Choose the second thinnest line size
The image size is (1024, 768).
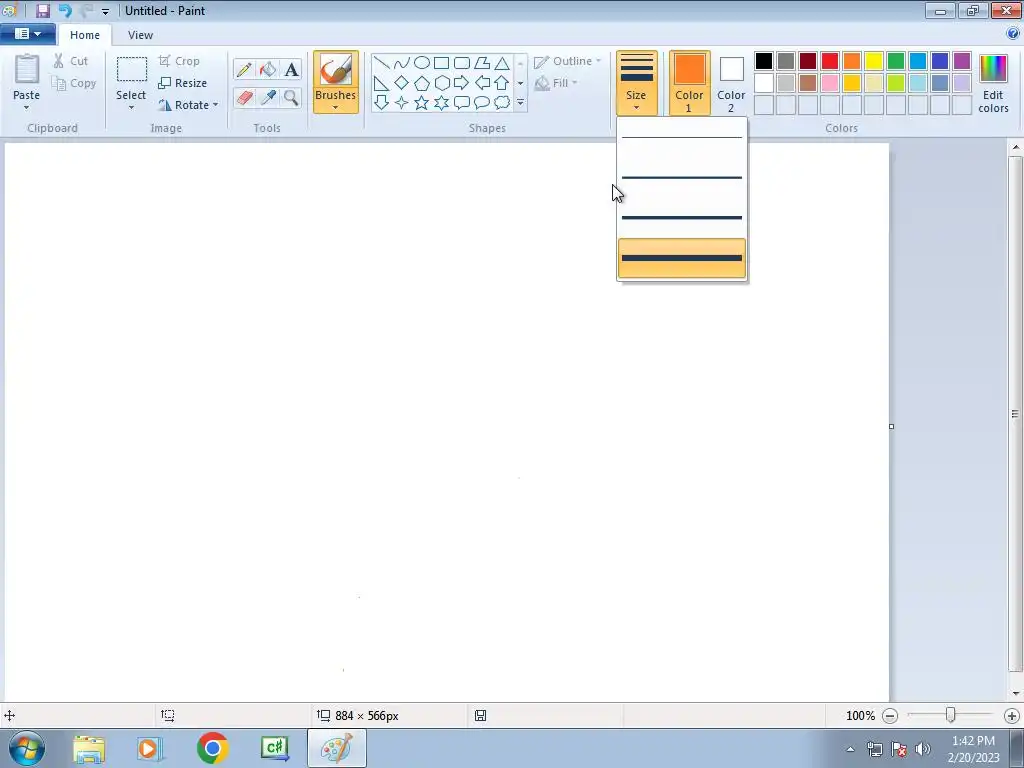point(682,177)
